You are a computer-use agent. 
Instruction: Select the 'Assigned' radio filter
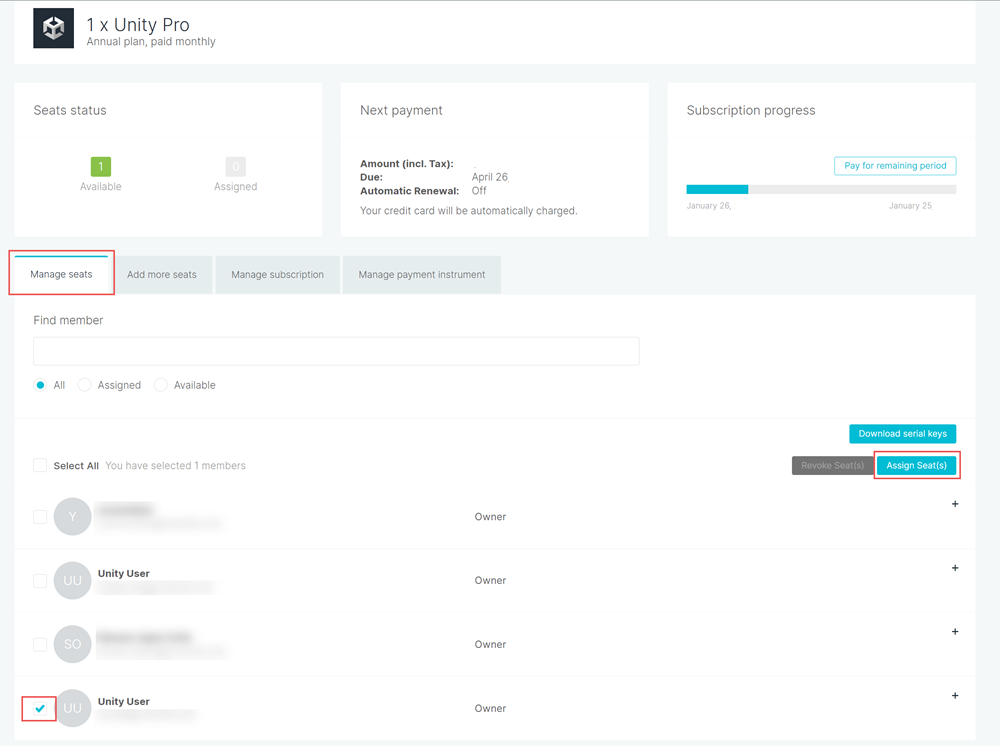pos(85,385)
